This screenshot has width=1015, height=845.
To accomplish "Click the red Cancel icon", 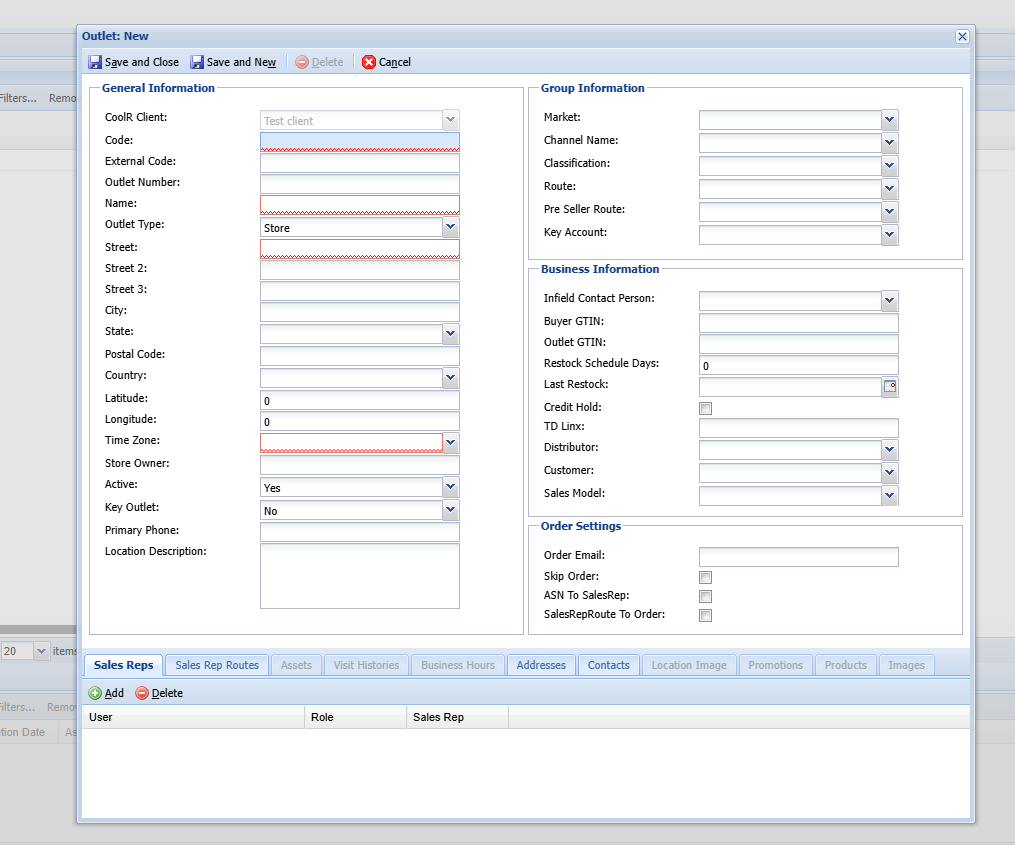I will point(369,62).
